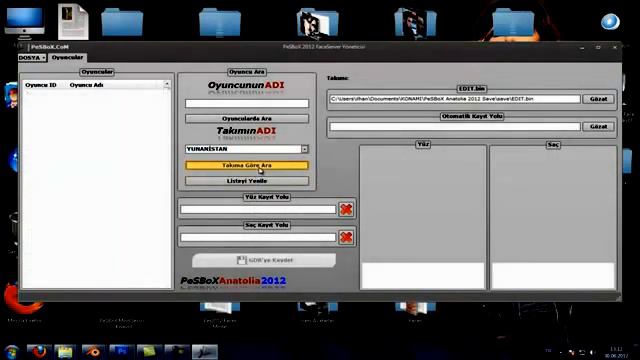Screen dimensions: 640x360
Task: Open the DOSYA menu
Action: click(32, 58)
